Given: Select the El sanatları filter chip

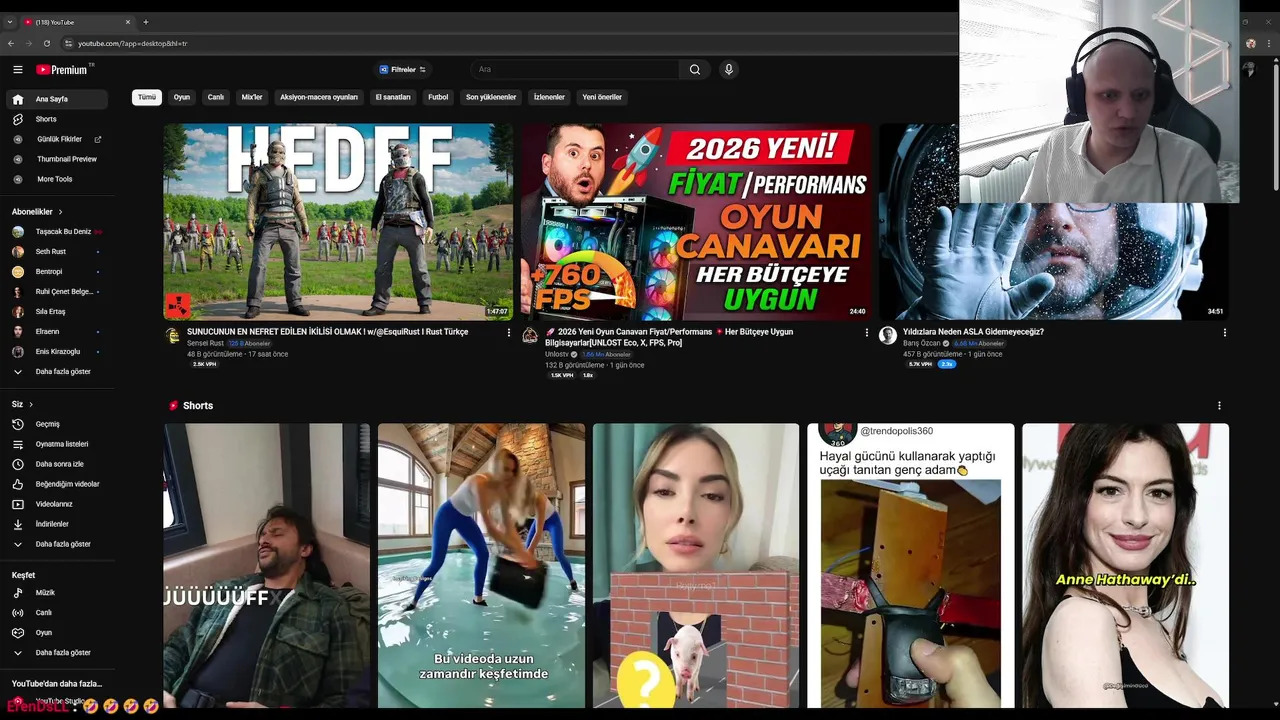Looking at the screenshot, I should 393,97.
